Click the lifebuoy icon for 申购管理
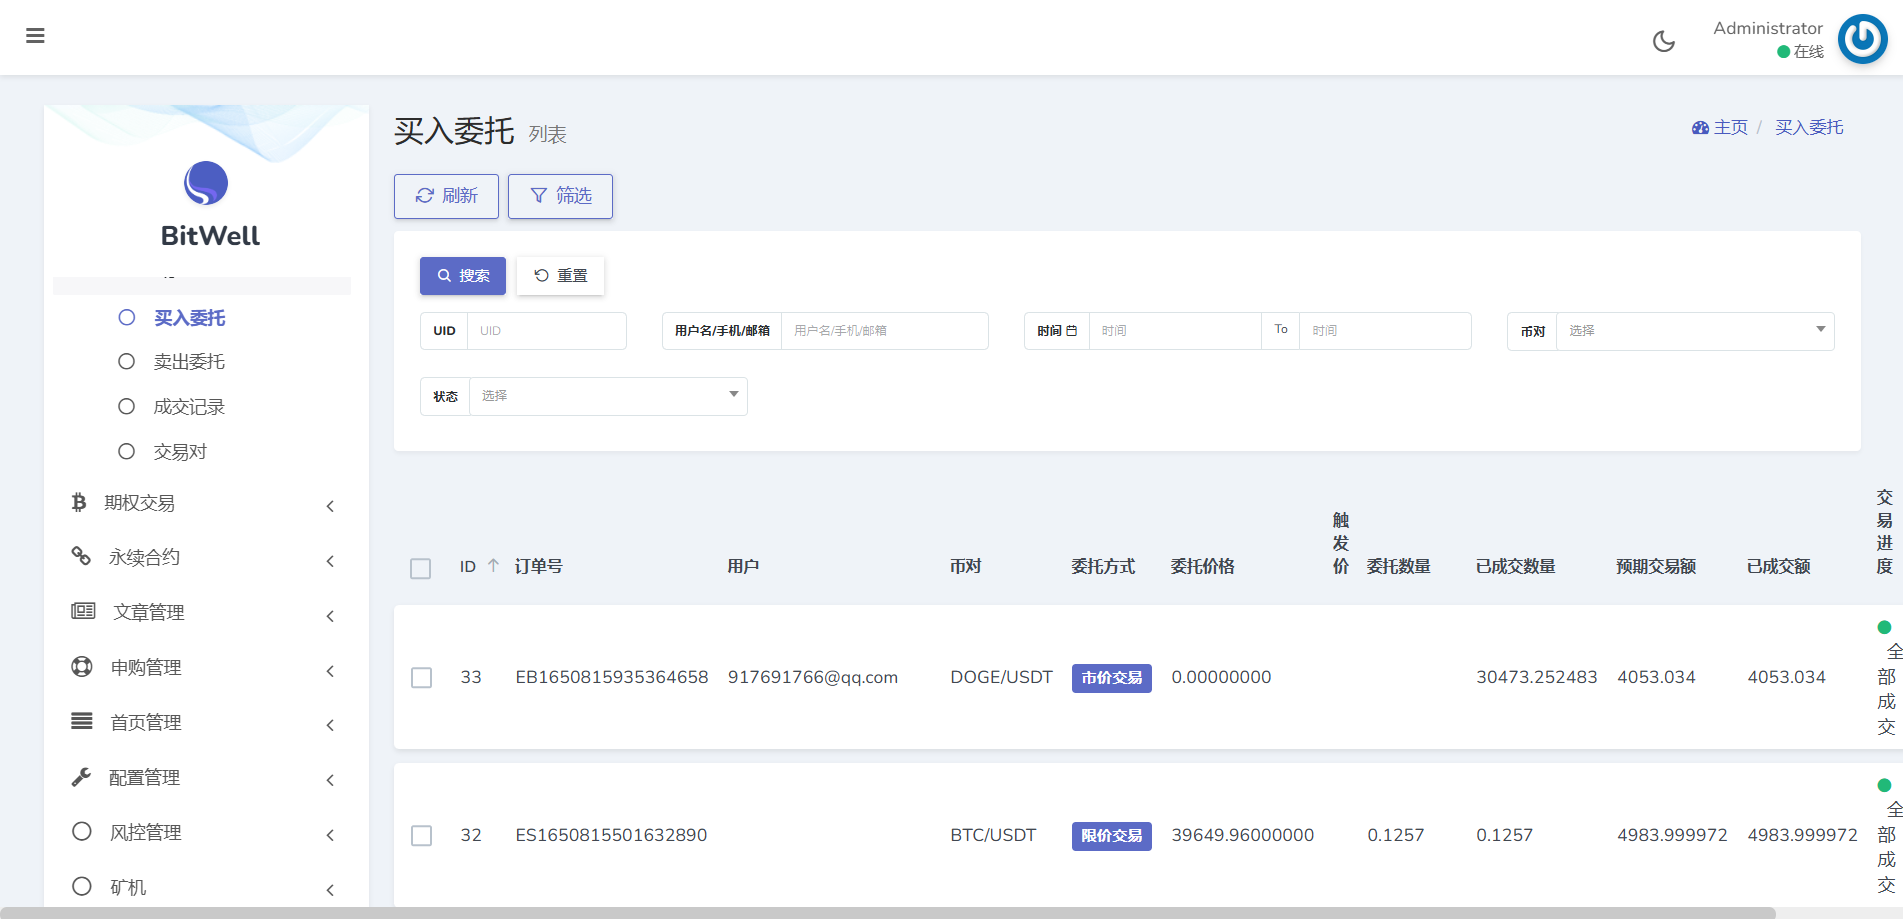The width and height of the screenshot is (1903, 919). tap(82, 667)
